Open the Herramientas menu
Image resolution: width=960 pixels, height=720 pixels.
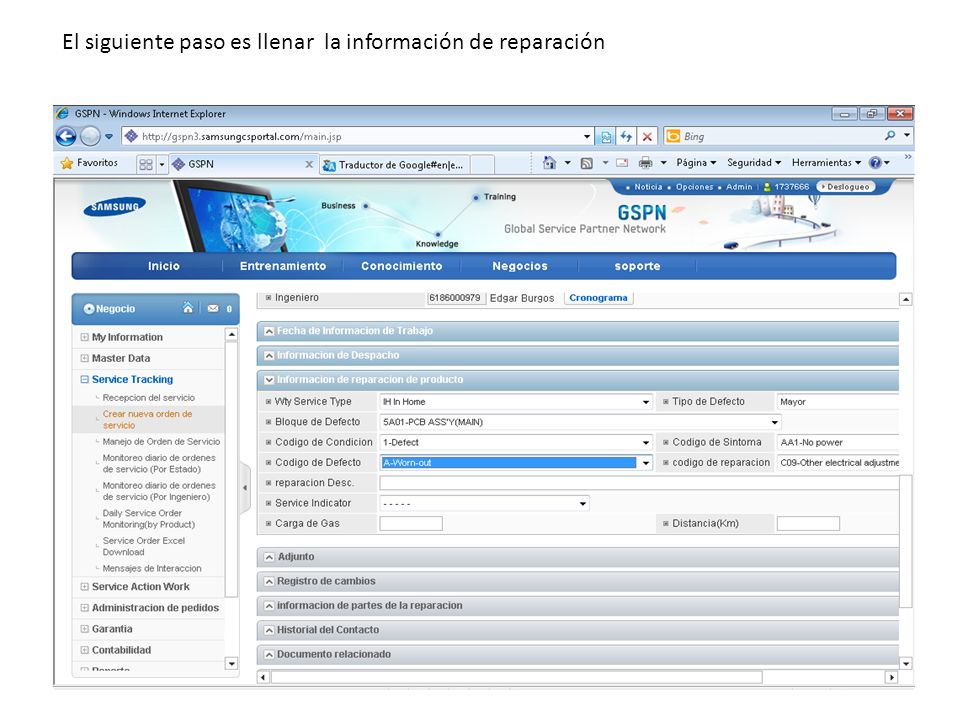pyautogui.click(x=826, y=163)
